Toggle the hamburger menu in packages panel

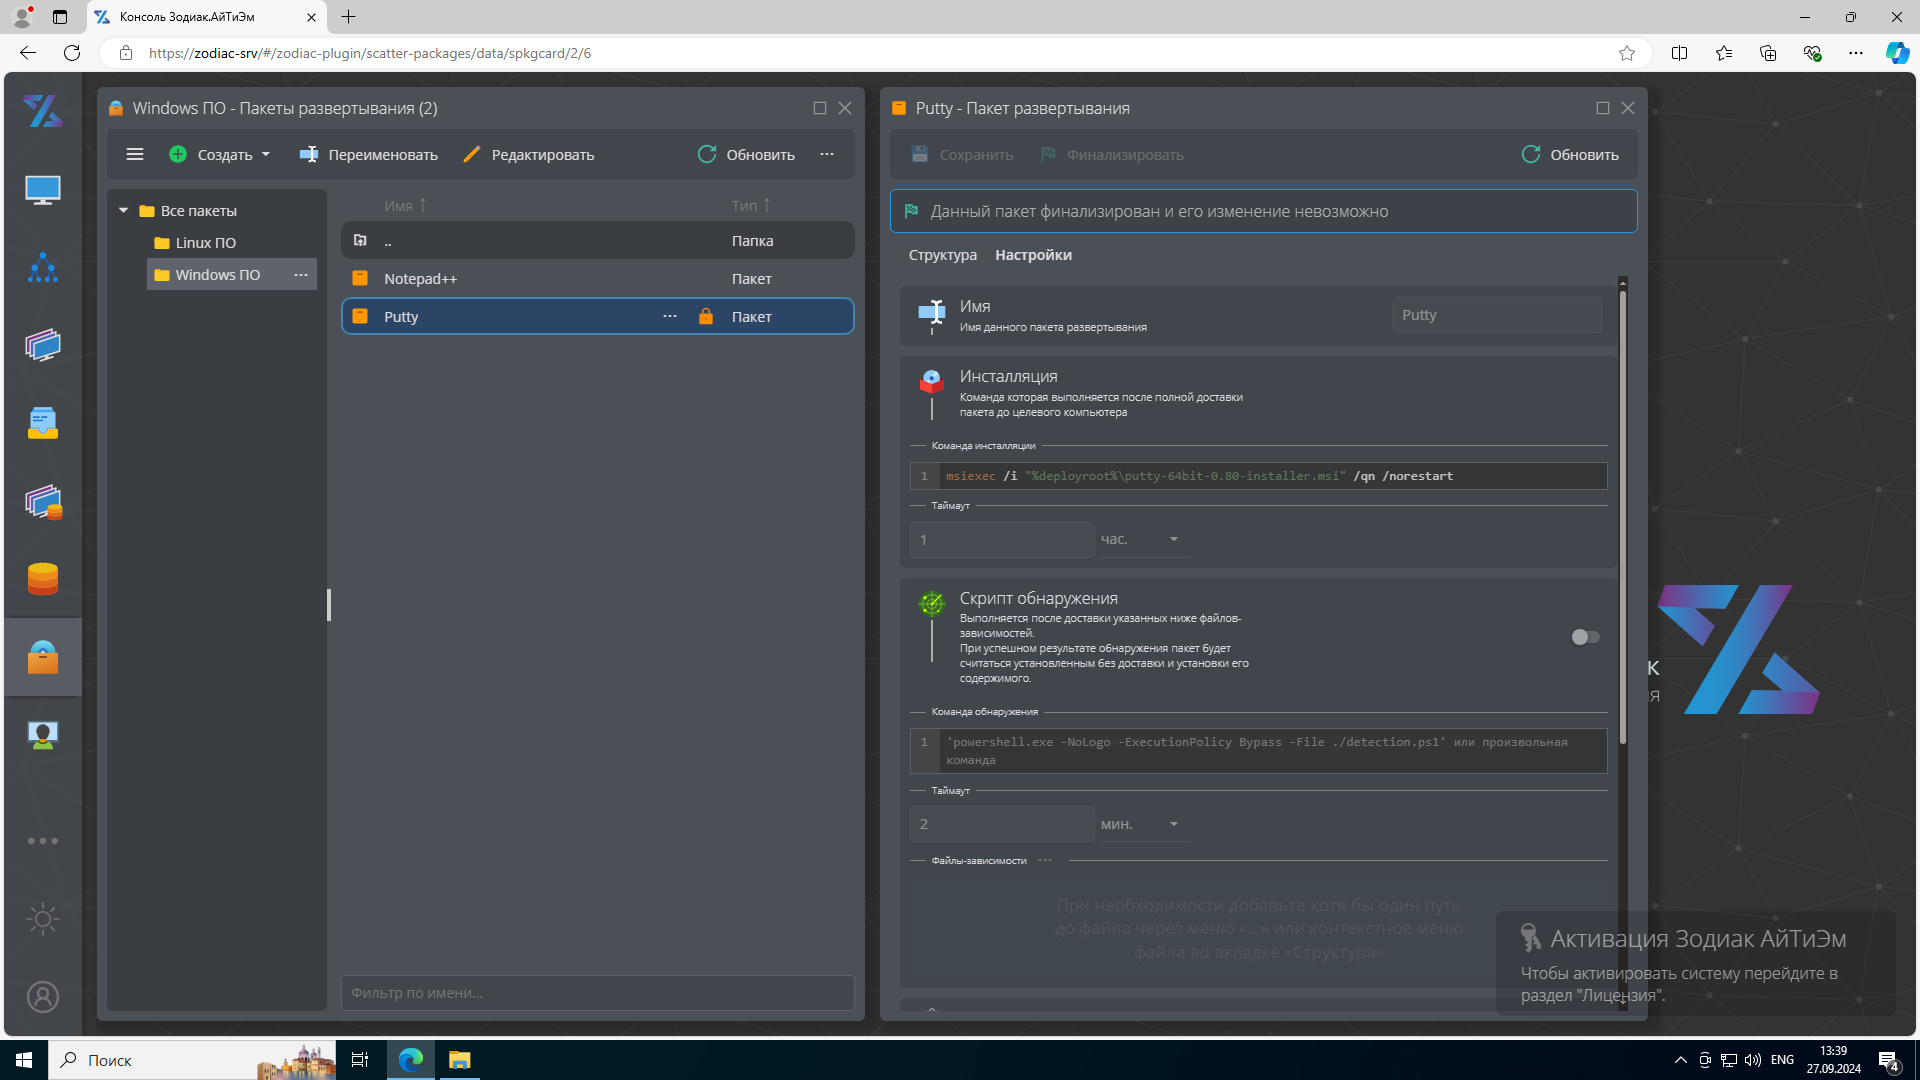point(135,154)
